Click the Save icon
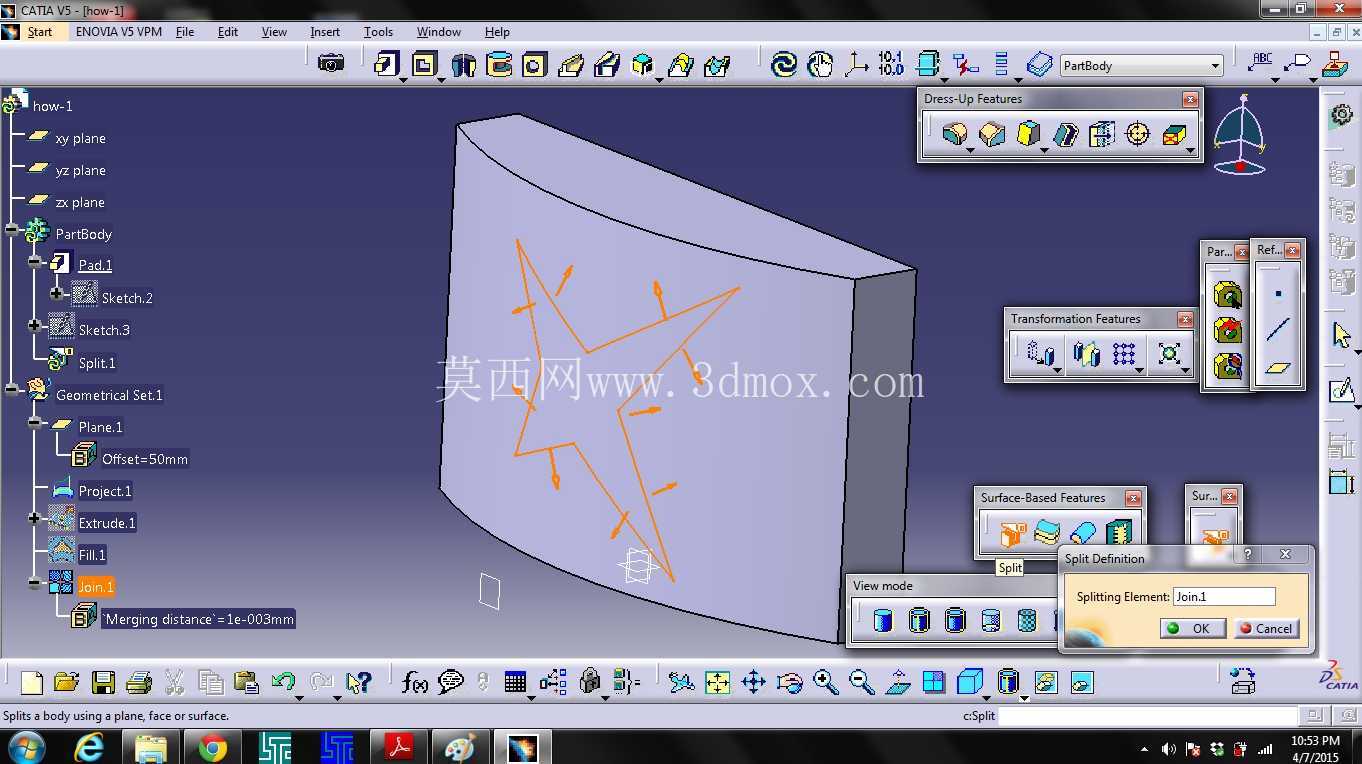Viewport: 1362px width, 764px height. 103,682
